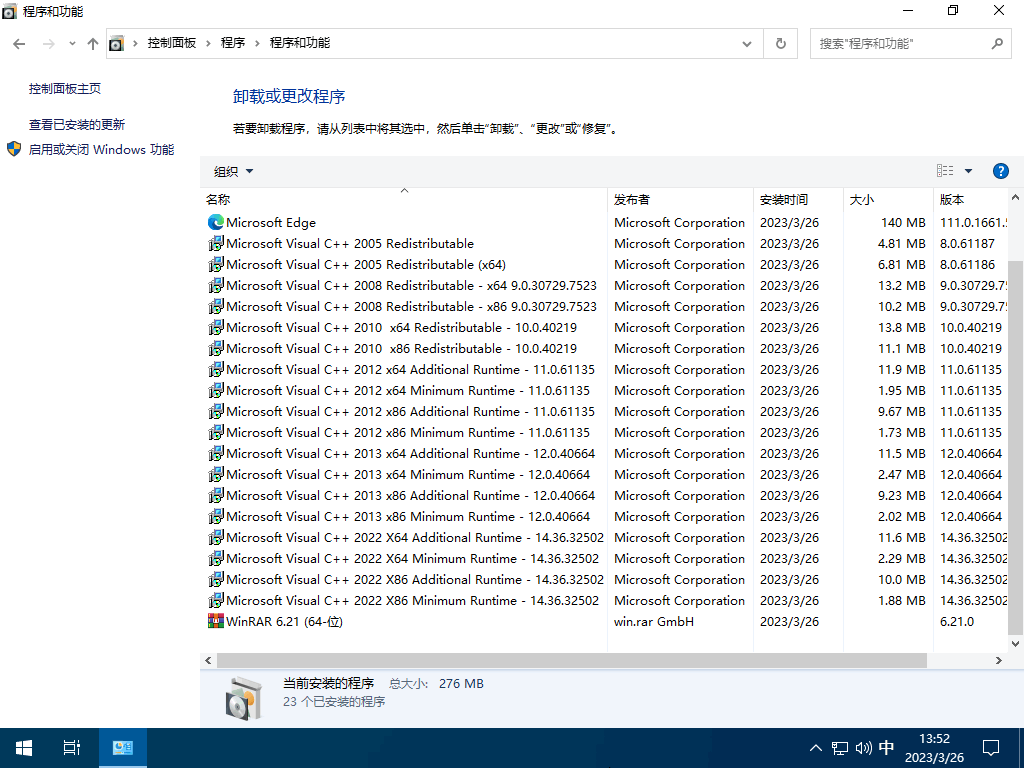
Task: Click the Microsoft Edge program icon
Action: click(x=215, y=223)
